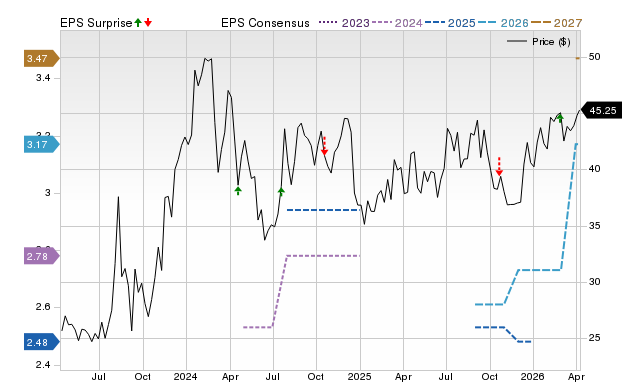Click the 2.6 EPS axis label
The width and height of the screenshot is (640, 382).
point(43,307)
